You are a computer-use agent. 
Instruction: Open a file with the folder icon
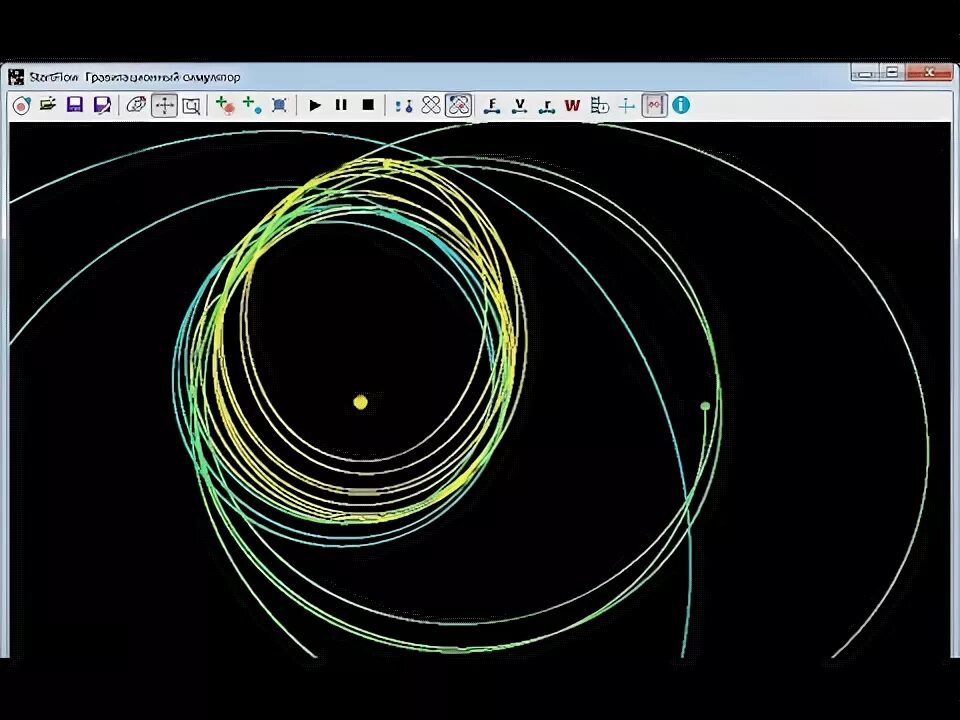[x=48, y=105]
